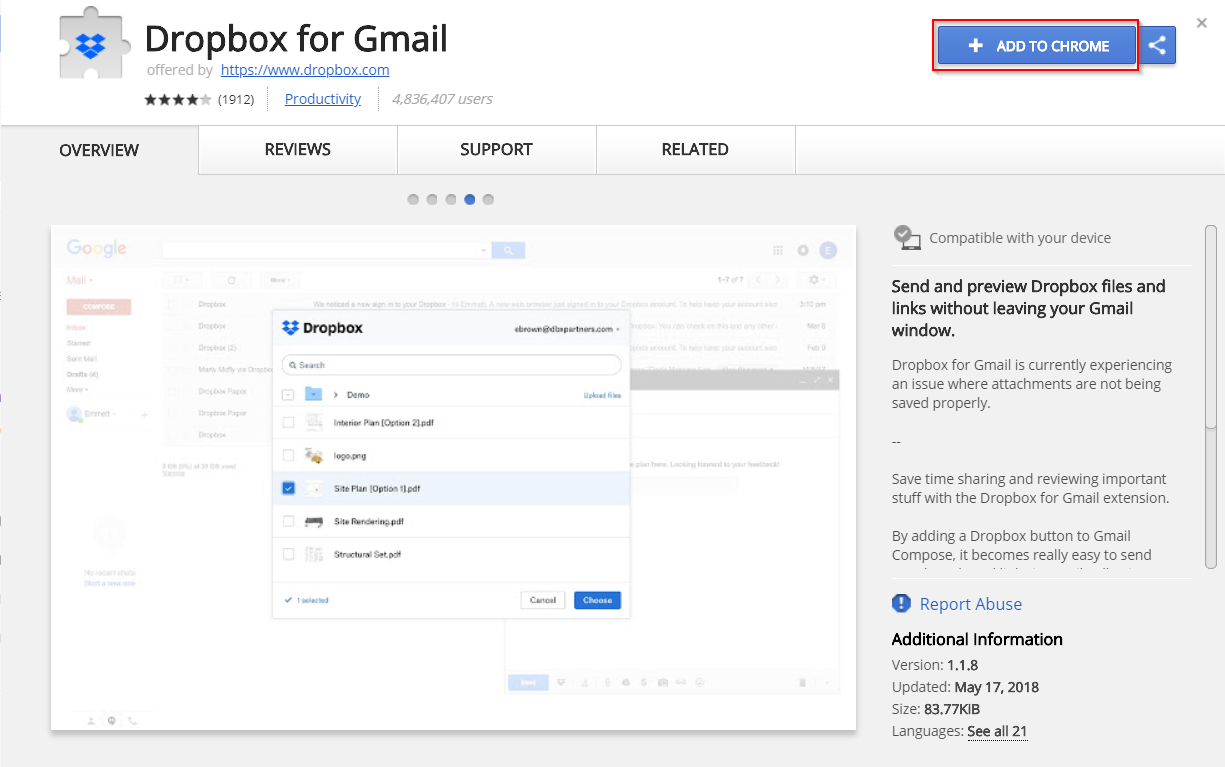Image resolution: width=1225 pixels, height=767 pixels.
Task: Go to the RELATED tab
Action: 695,149
